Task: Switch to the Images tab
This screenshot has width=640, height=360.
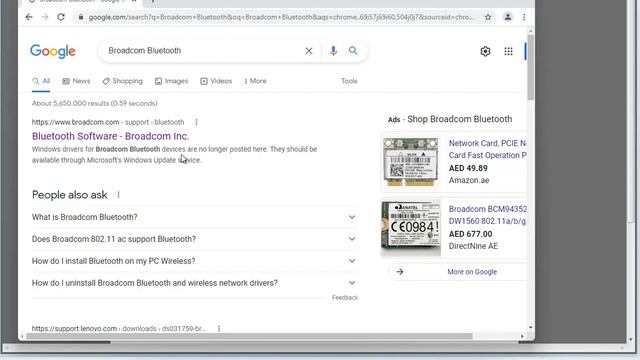Action: 171,81
